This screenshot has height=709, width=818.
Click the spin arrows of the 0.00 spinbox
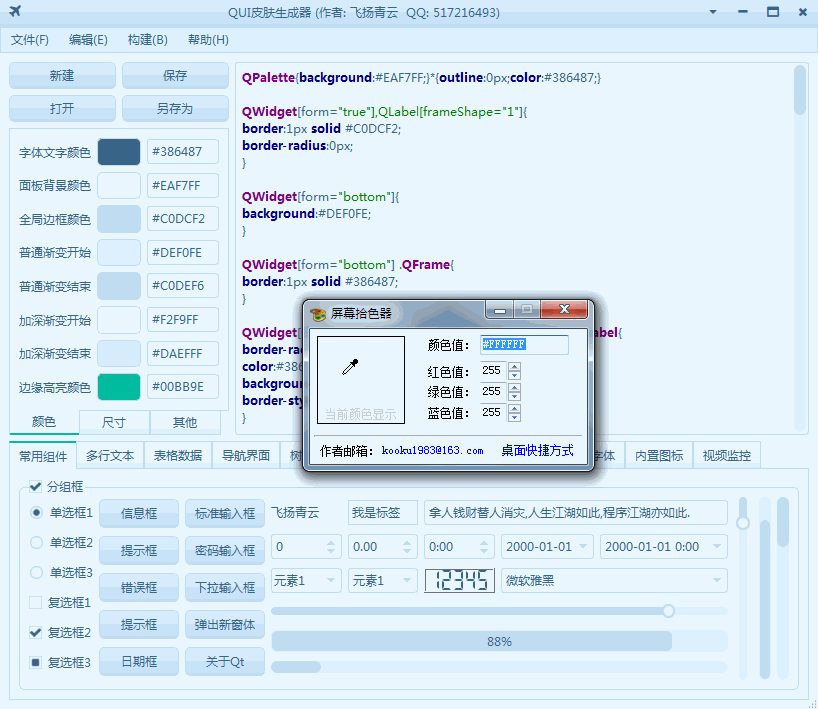click(x=407, y=546)
